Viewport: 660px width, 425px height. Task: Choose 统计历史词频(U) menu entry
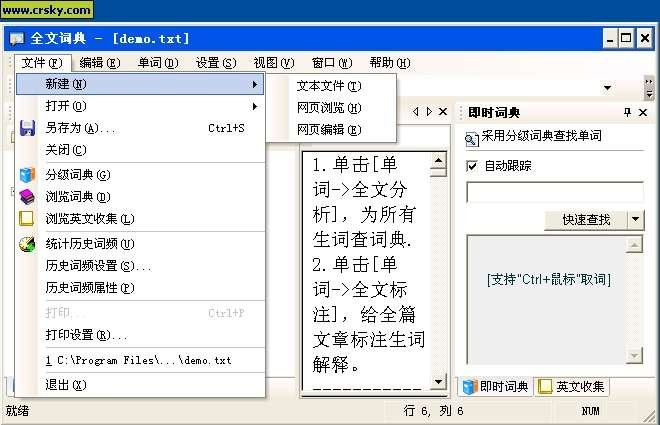coord(140,244)
